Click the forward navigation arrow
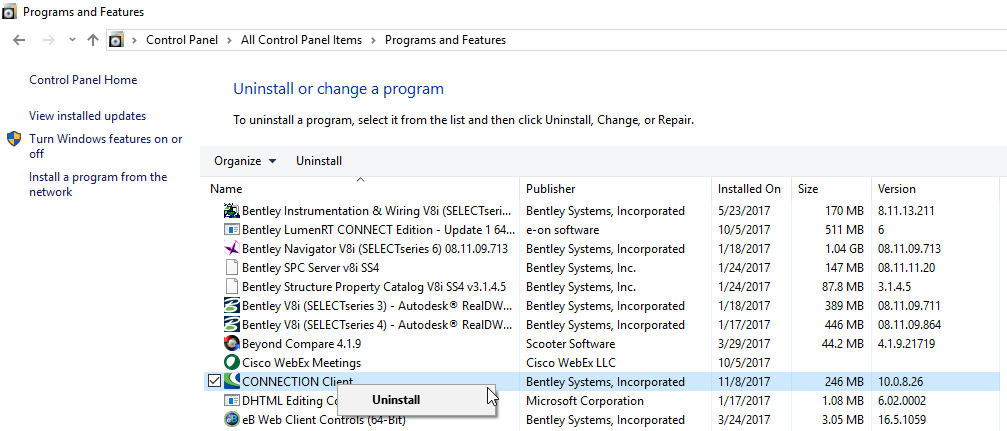The image size is (1007, 431). coord(49,40)
